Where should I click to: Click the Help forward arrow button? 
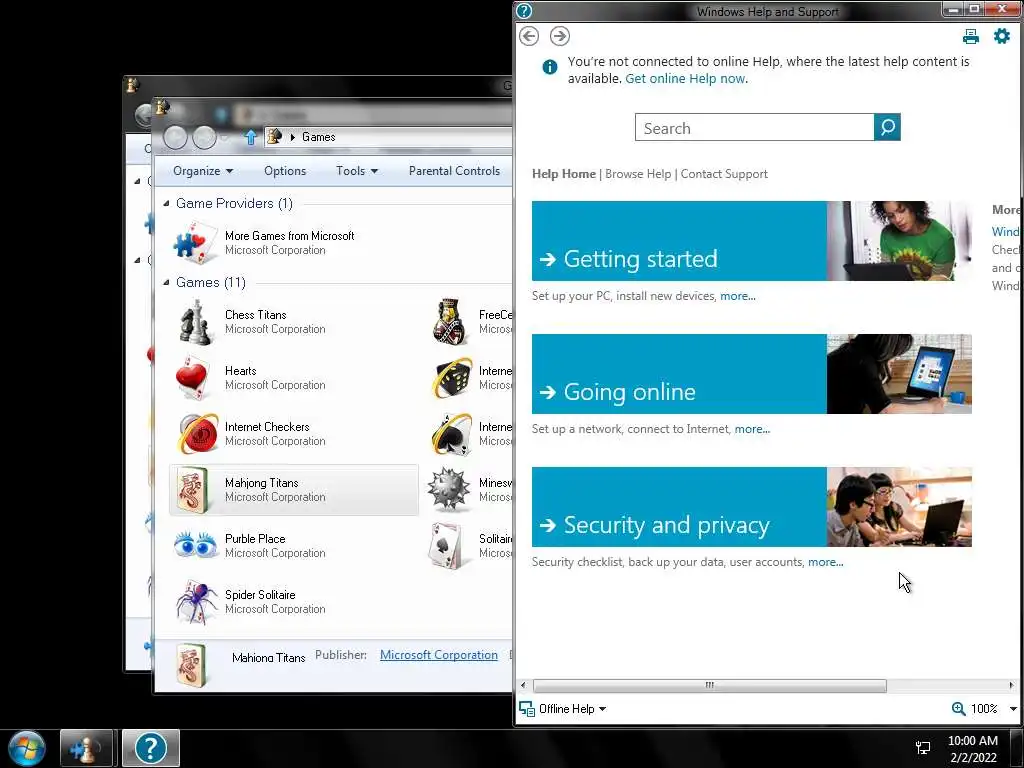(x=560, y=36)
